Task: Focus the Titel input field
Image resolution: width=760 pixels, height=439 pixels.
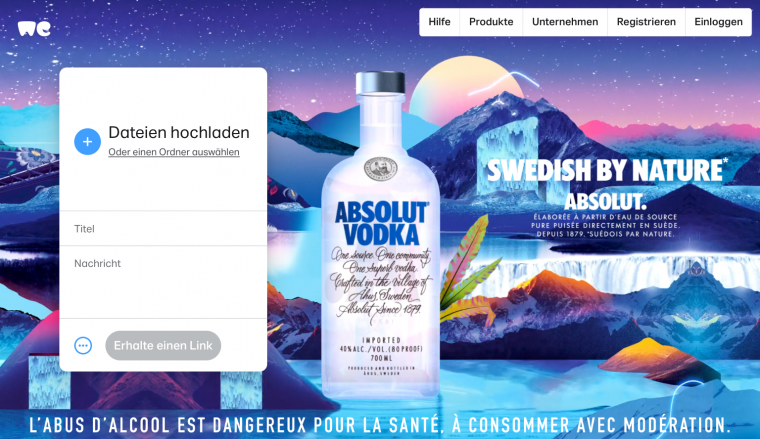Action: pyautogui.click(x=163, y=229)
